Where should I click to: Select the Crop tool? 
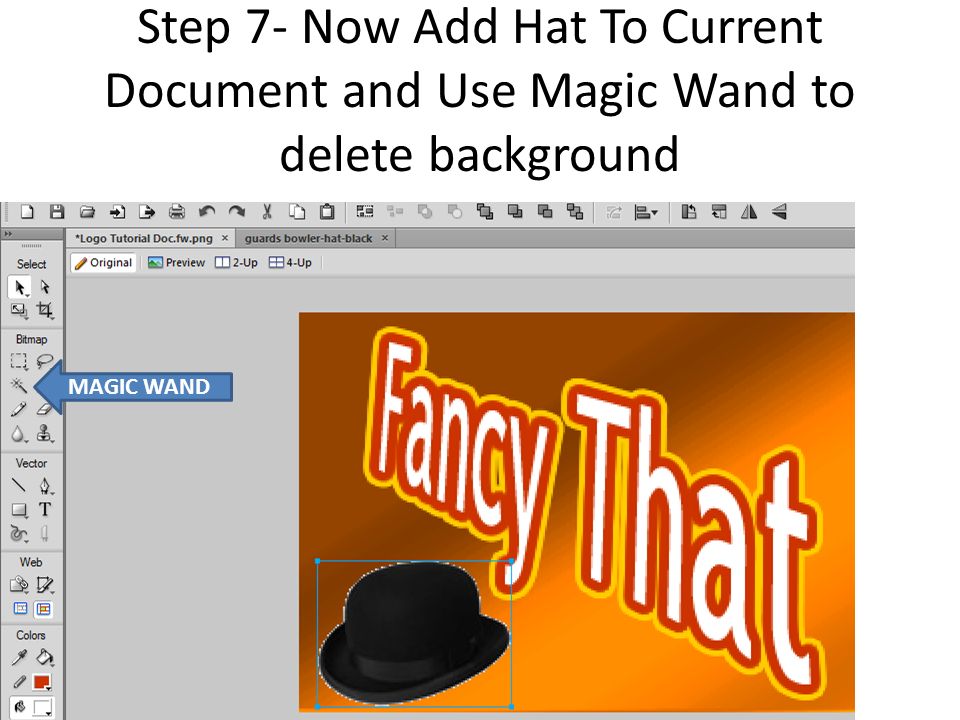[45, 310]
